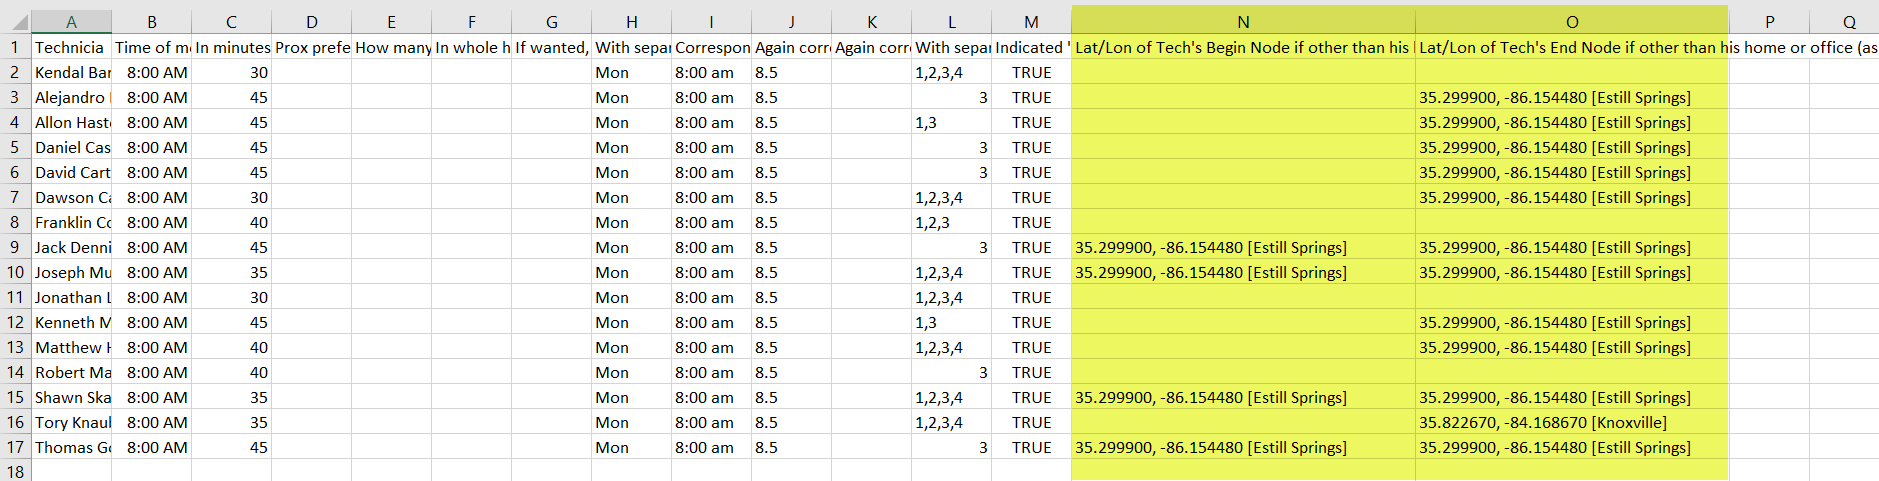This screenshot has width=1879, height=481.
Task: Select column O header
Action: (1571, 21)
